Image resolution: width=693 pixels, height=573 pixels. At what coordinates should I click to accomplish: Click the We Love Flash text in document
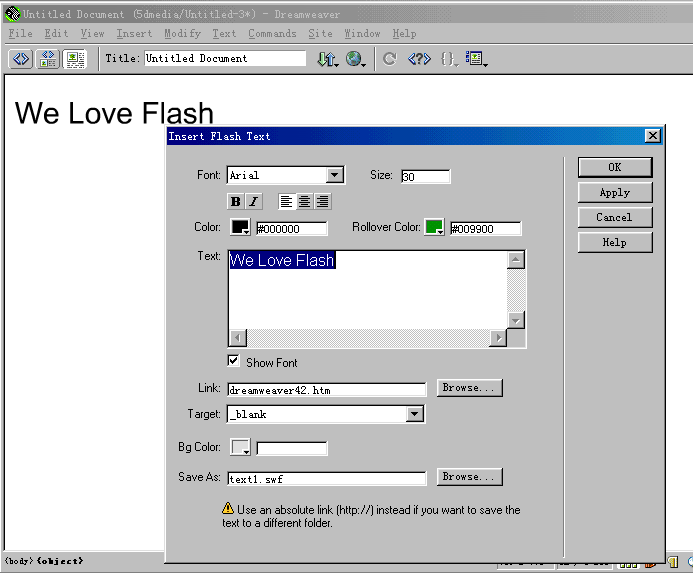point(114,113)
